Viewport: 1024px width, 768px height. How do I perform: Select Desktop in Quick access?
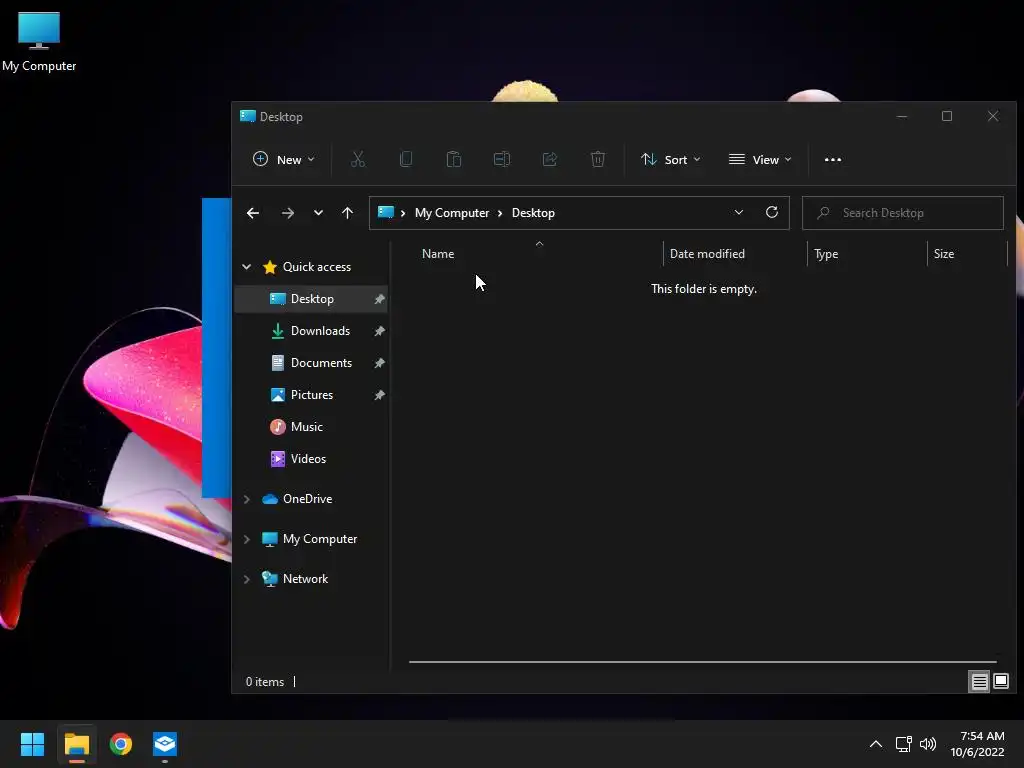(x=311, y=299)
